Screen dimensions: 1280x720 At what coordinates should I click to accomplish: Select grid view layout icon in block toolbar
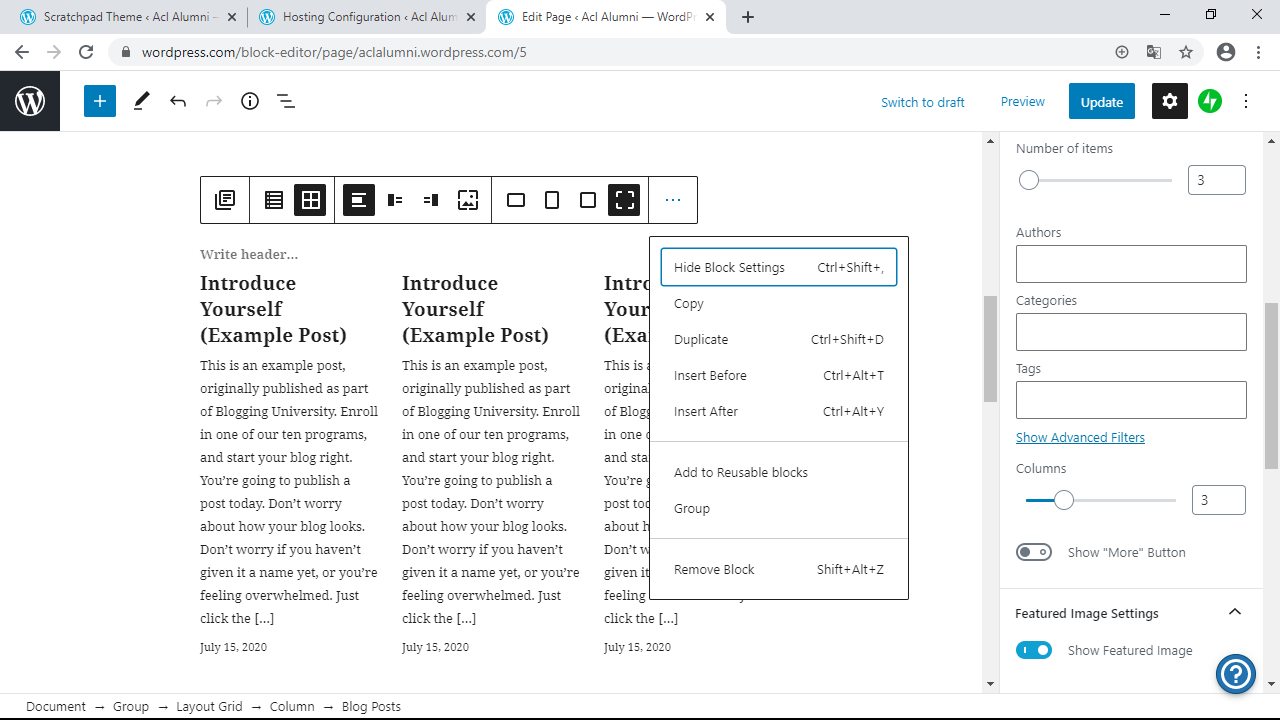pyautogui.click(x=310, y=200)
